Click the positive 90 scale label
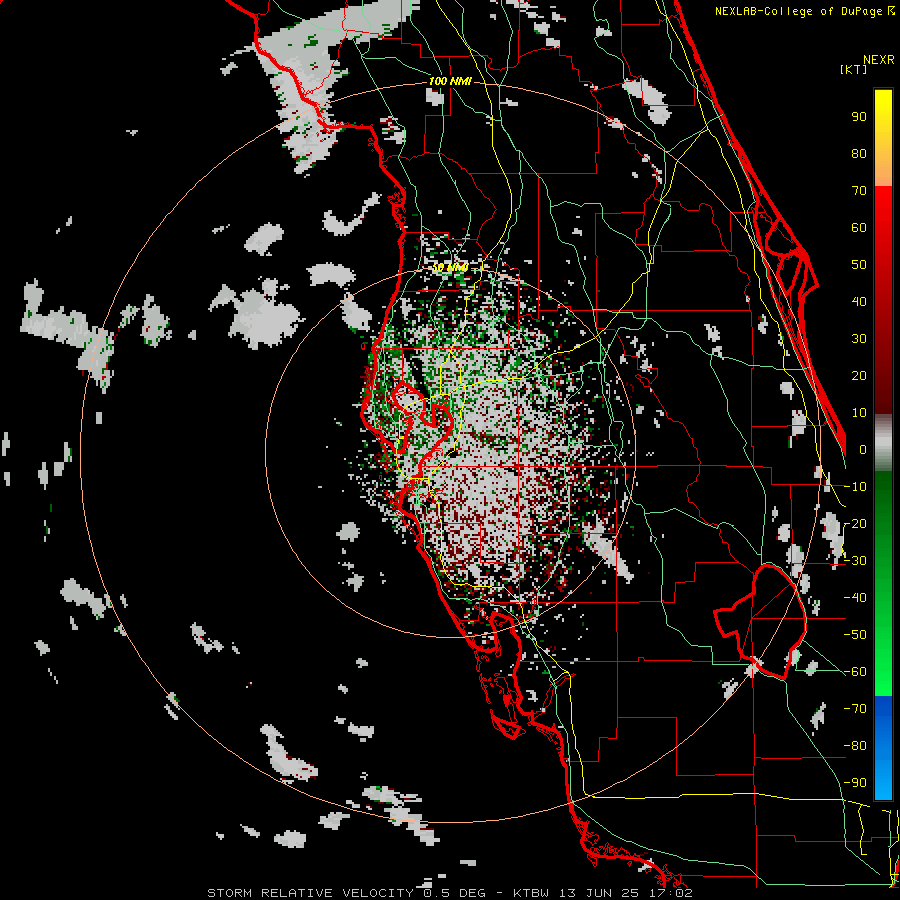 coord(859,117)
